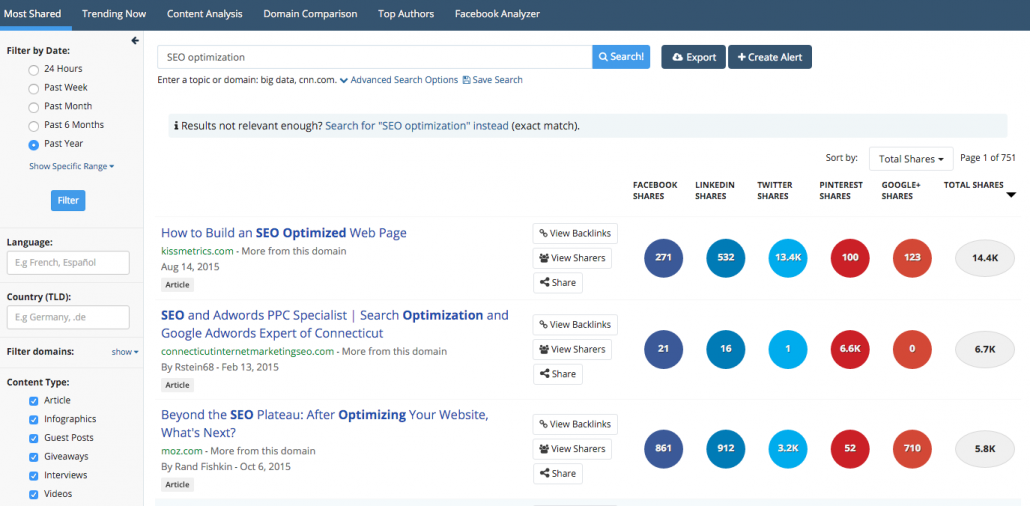Click the Twitter shares circle showing 1

788,349
